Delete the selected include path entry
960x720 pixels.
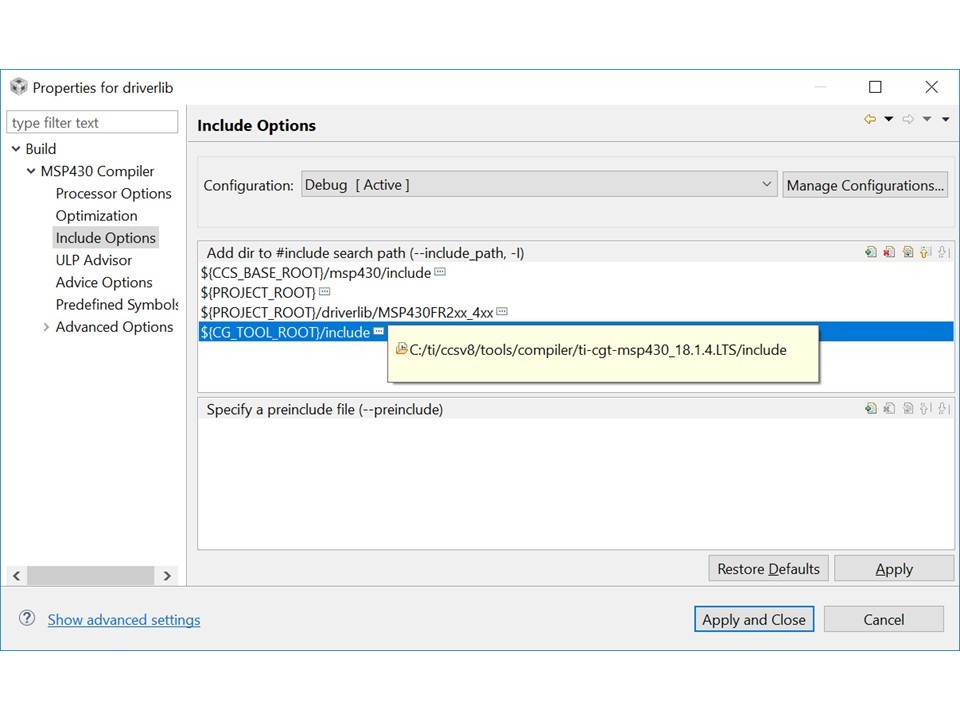(x=889, y=251)
